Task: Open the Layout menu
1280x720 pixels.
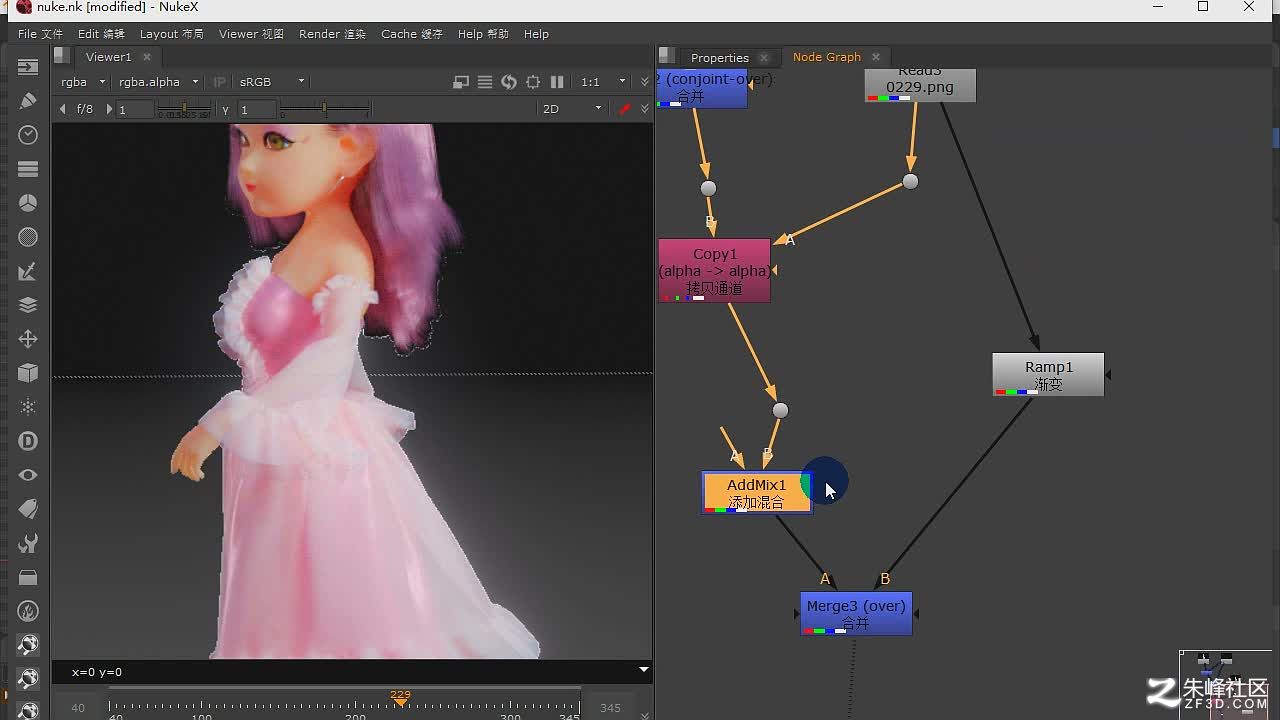Action: (x=171, y=34)
